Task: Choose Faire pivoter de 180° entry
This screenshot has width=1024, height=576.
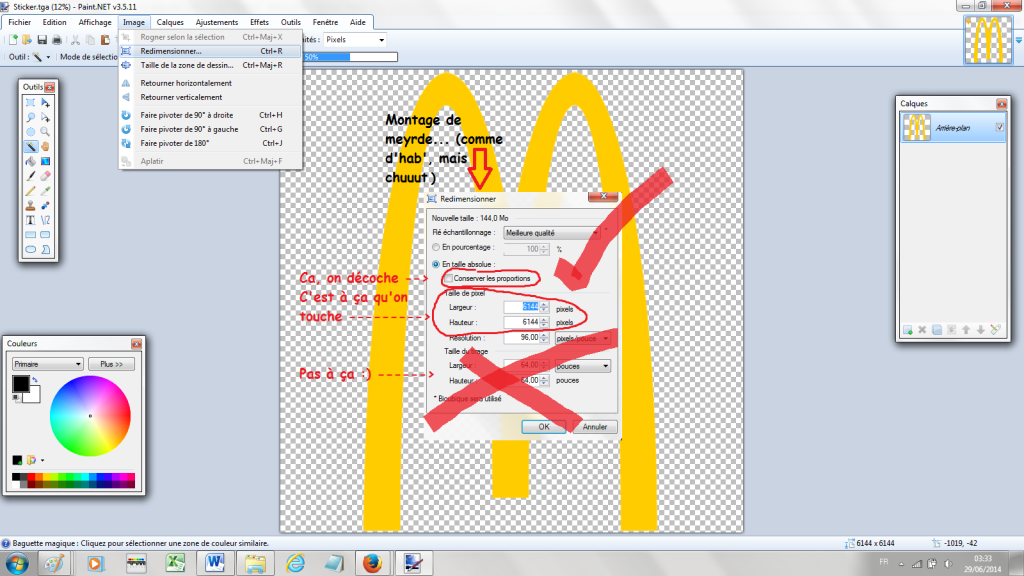Action: pyautogui.click(x=210, y=143)
